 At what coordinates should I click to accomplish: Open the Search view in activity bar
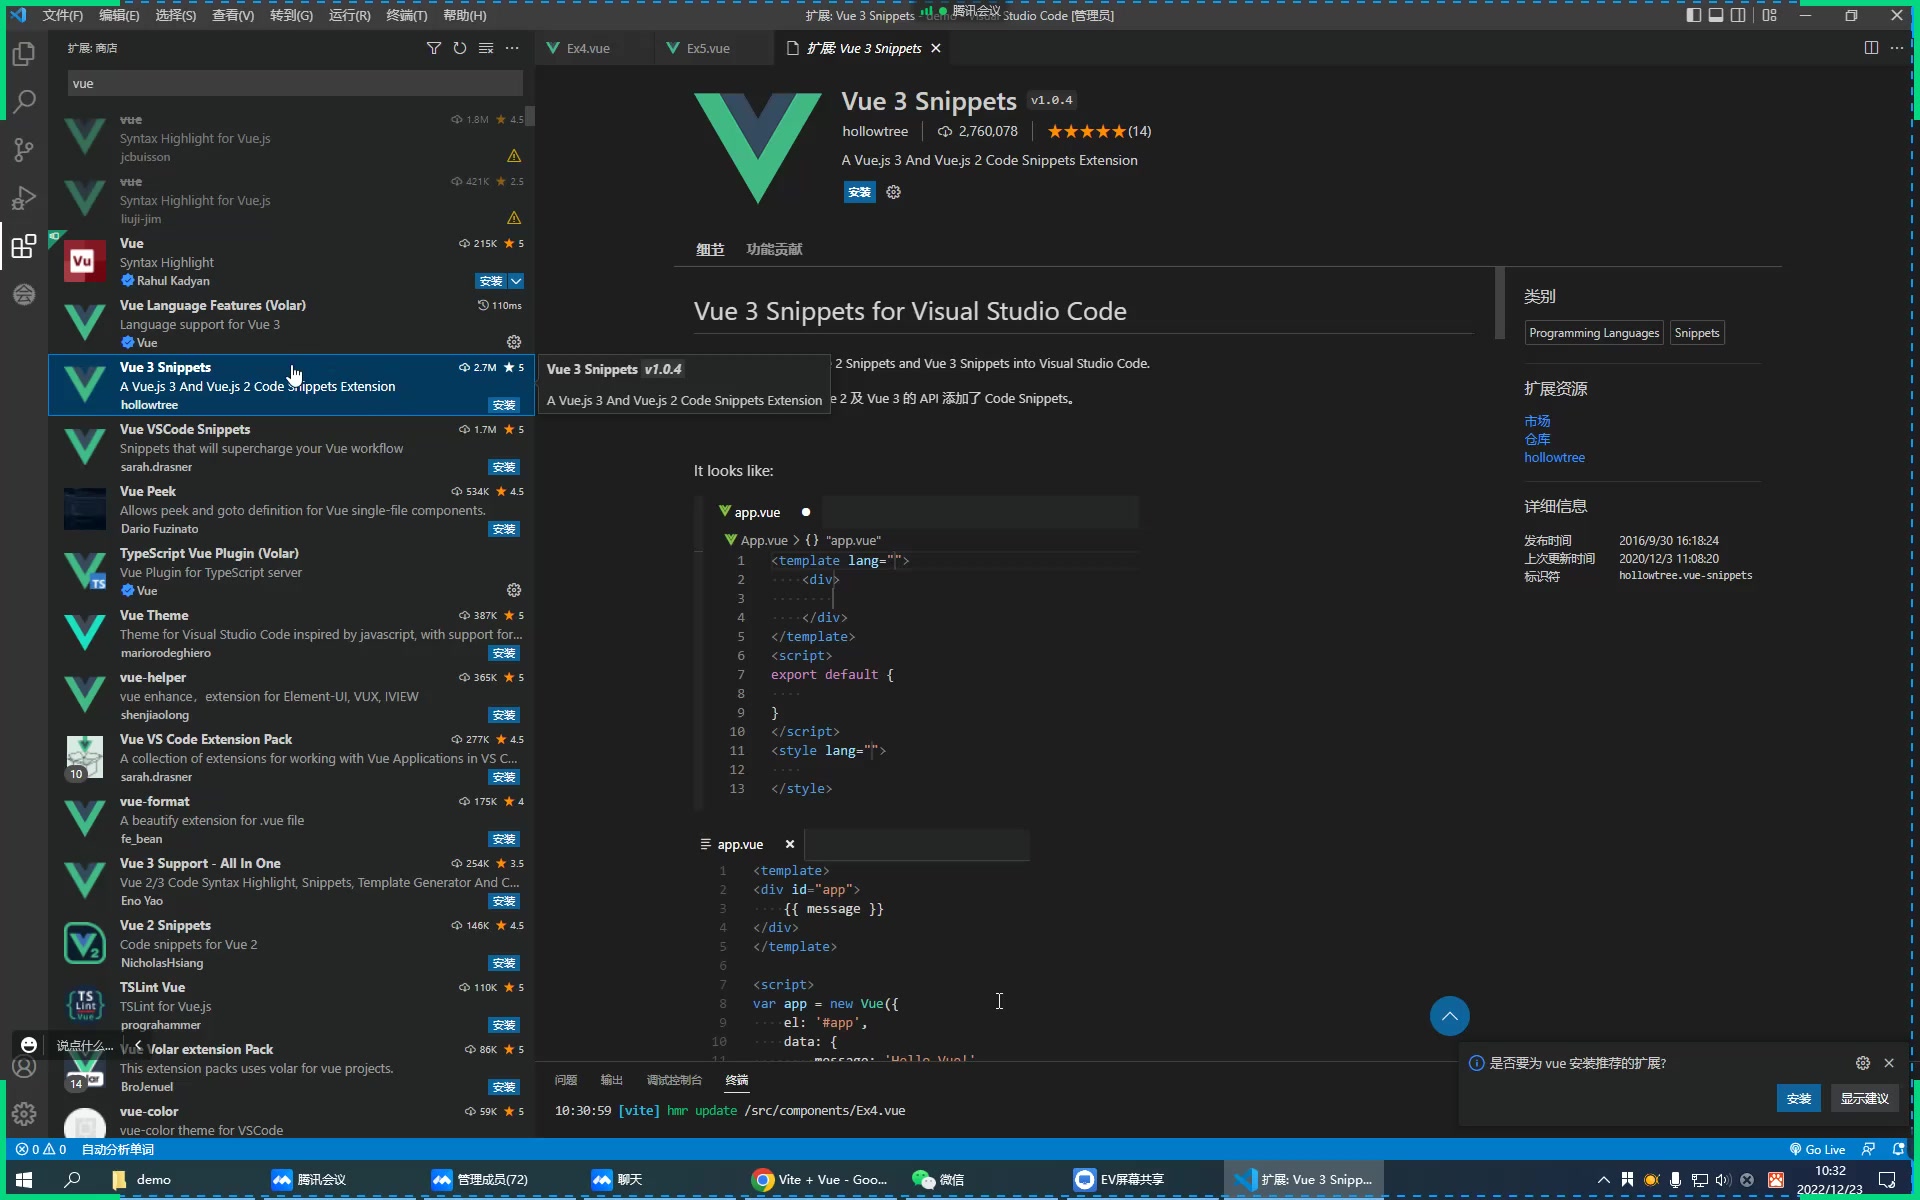[x=24, y=101]
